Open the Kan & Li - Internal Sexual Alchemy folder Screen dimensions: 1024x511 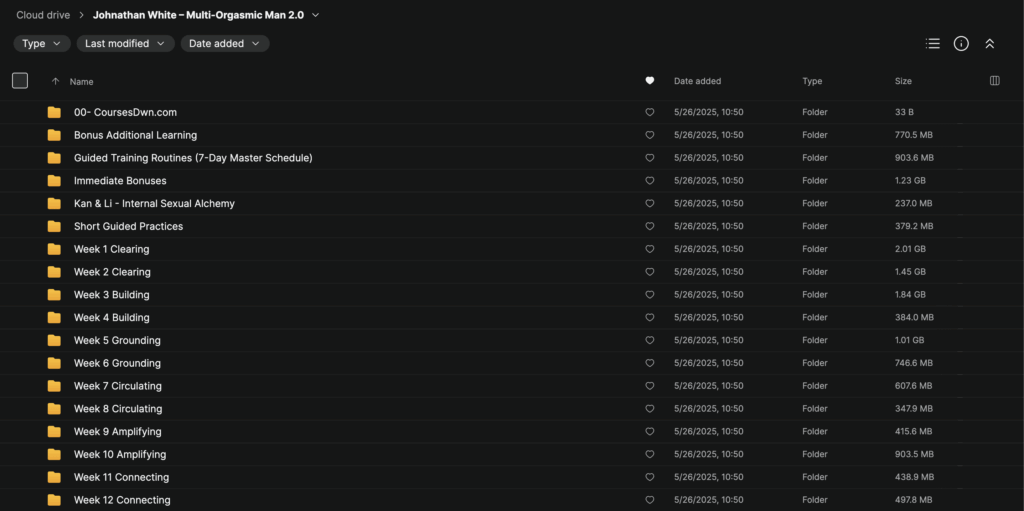pyautogui.click(x=154, y=204)
